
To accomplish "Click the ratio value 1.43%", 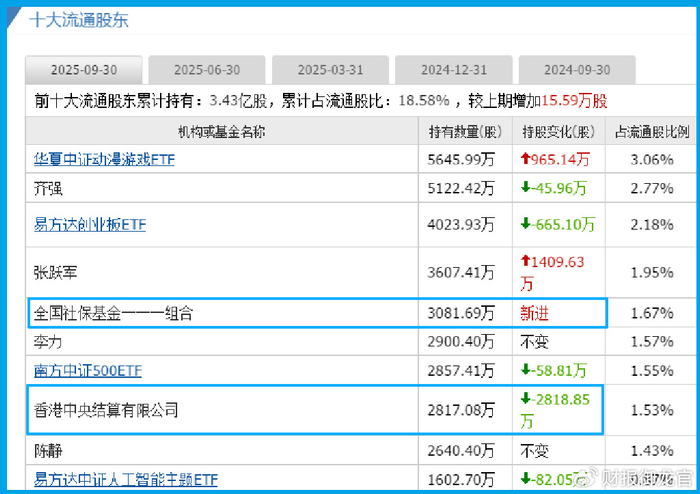I will pos(652,451).
